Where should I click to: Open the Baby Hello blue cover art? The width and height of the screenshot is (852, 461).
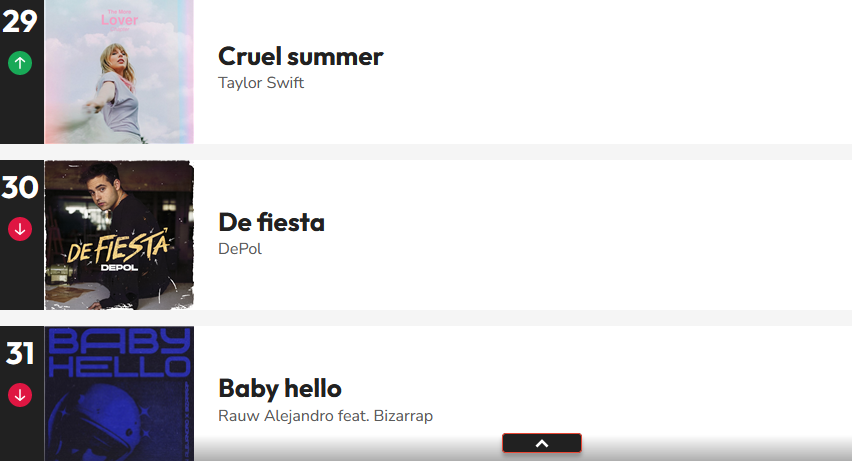point(119,394)
